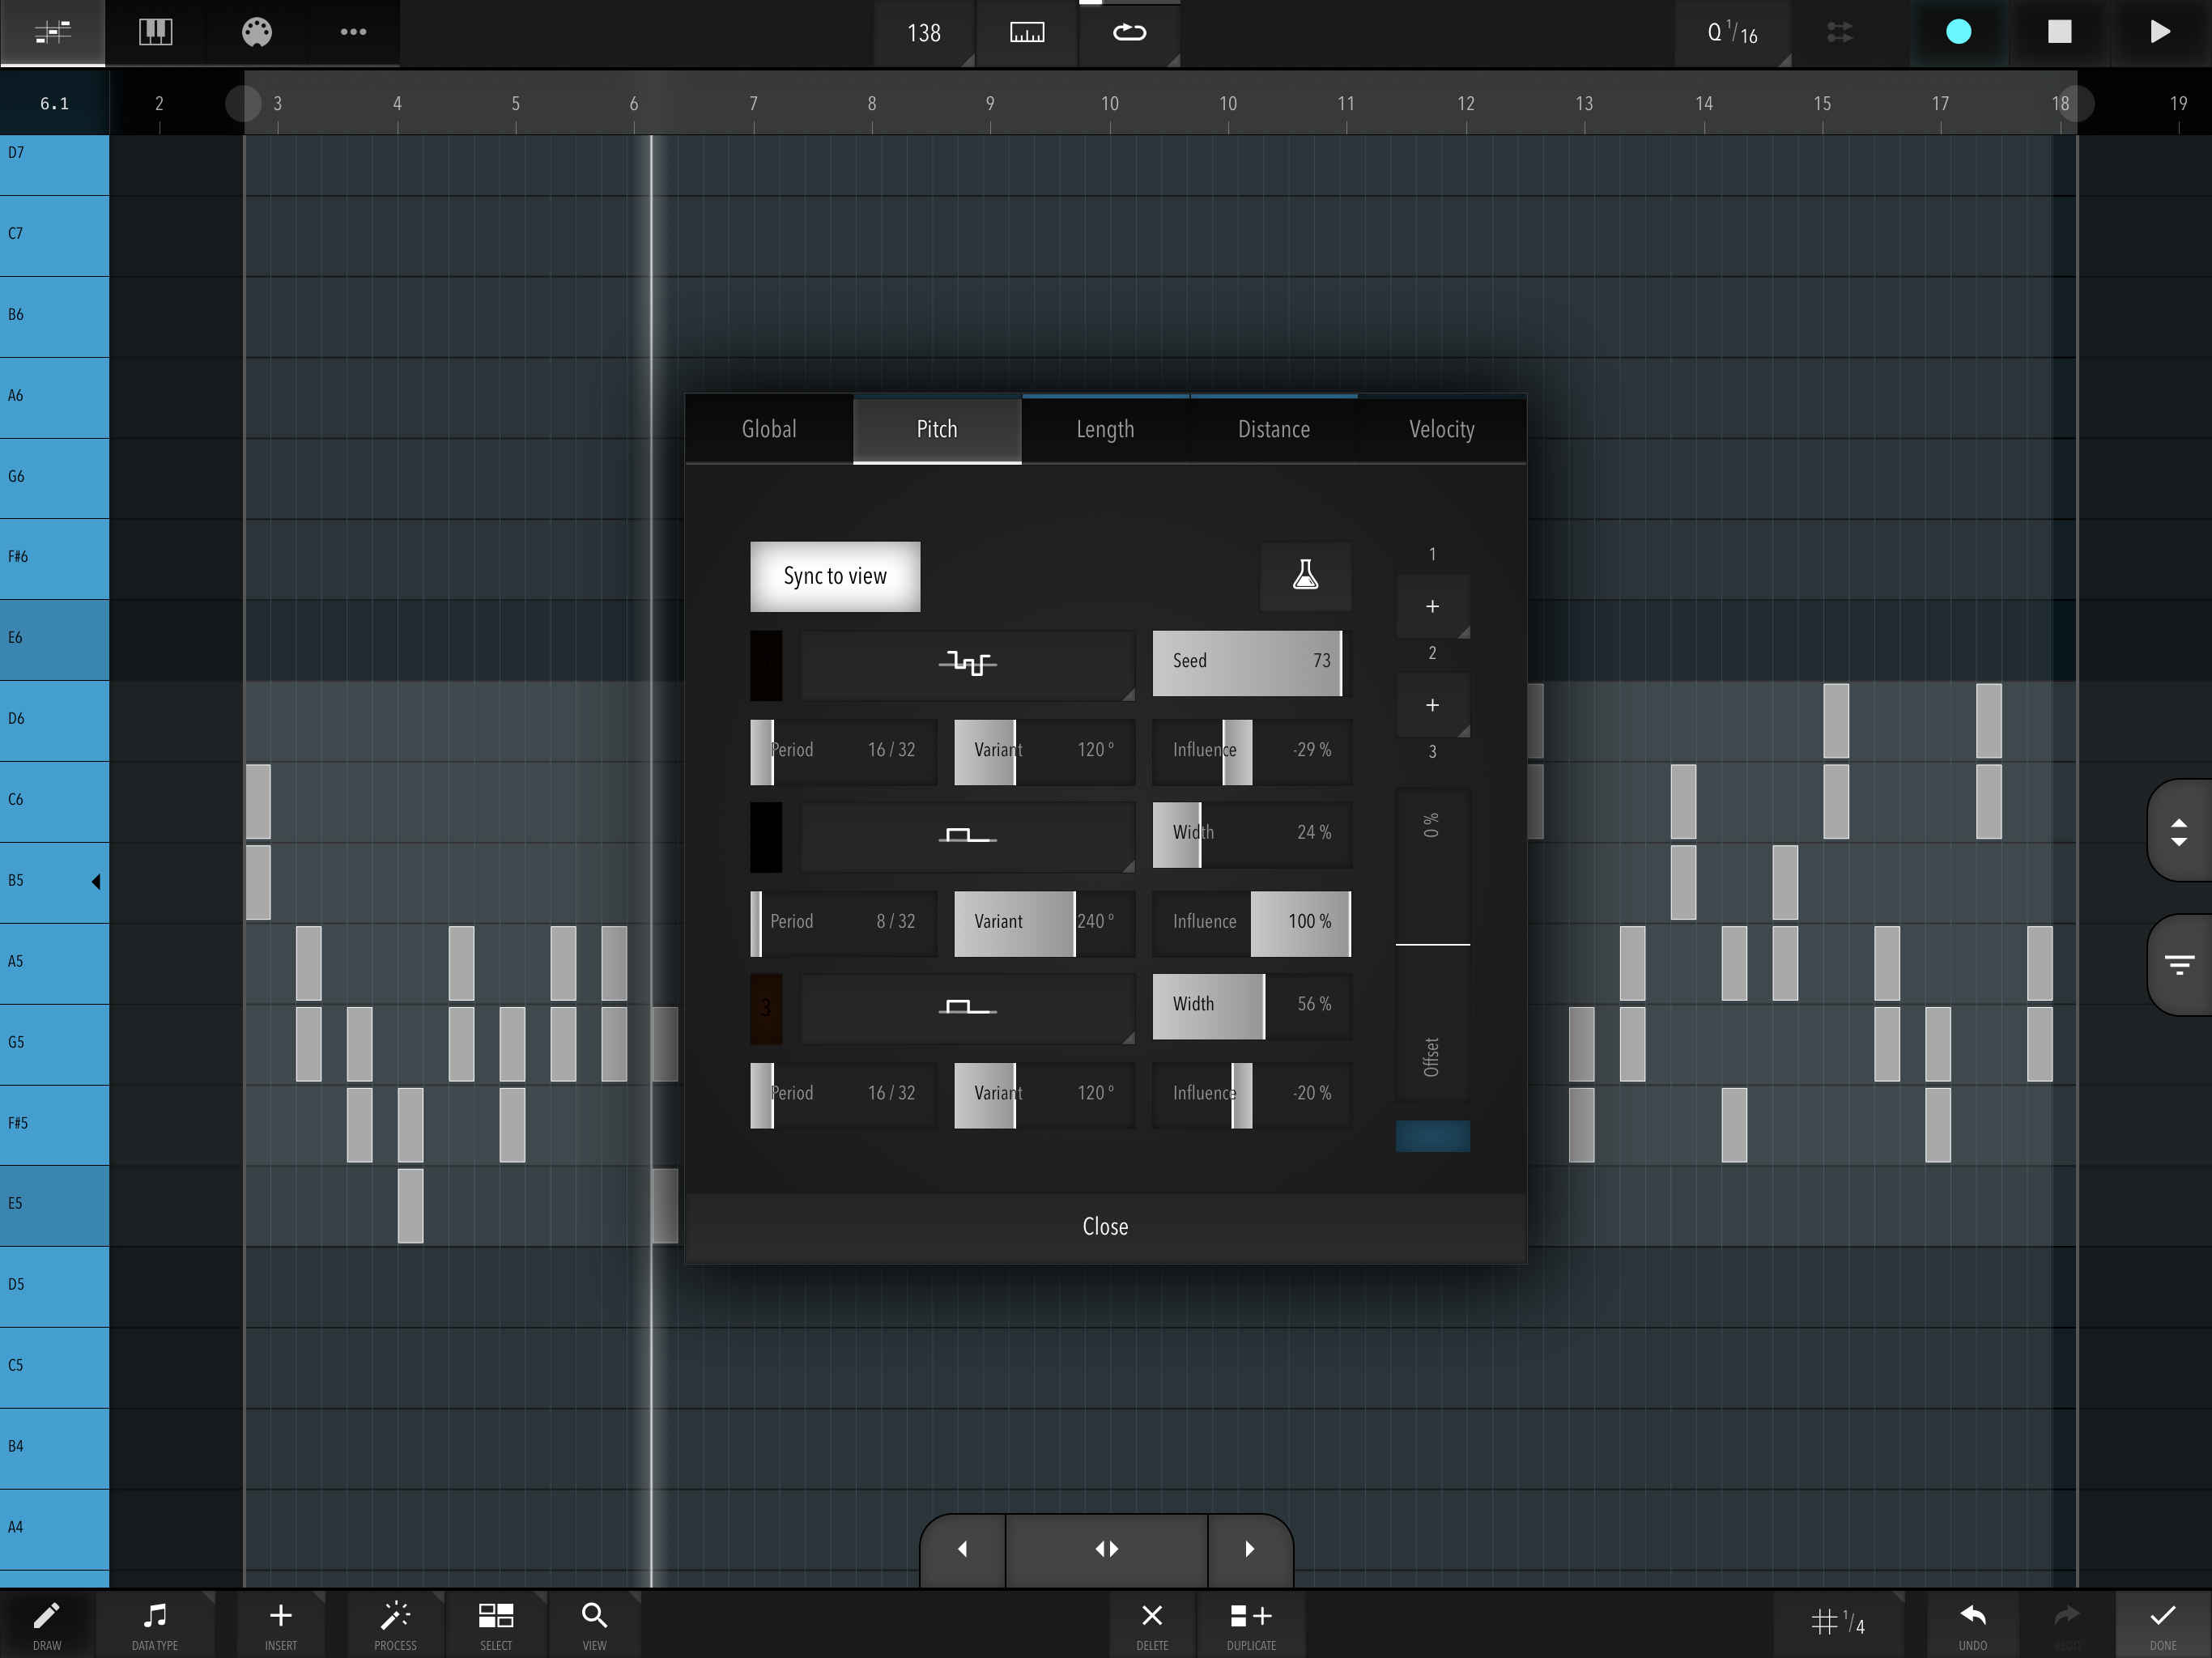Open the random waveform shape dropdown

967,663
